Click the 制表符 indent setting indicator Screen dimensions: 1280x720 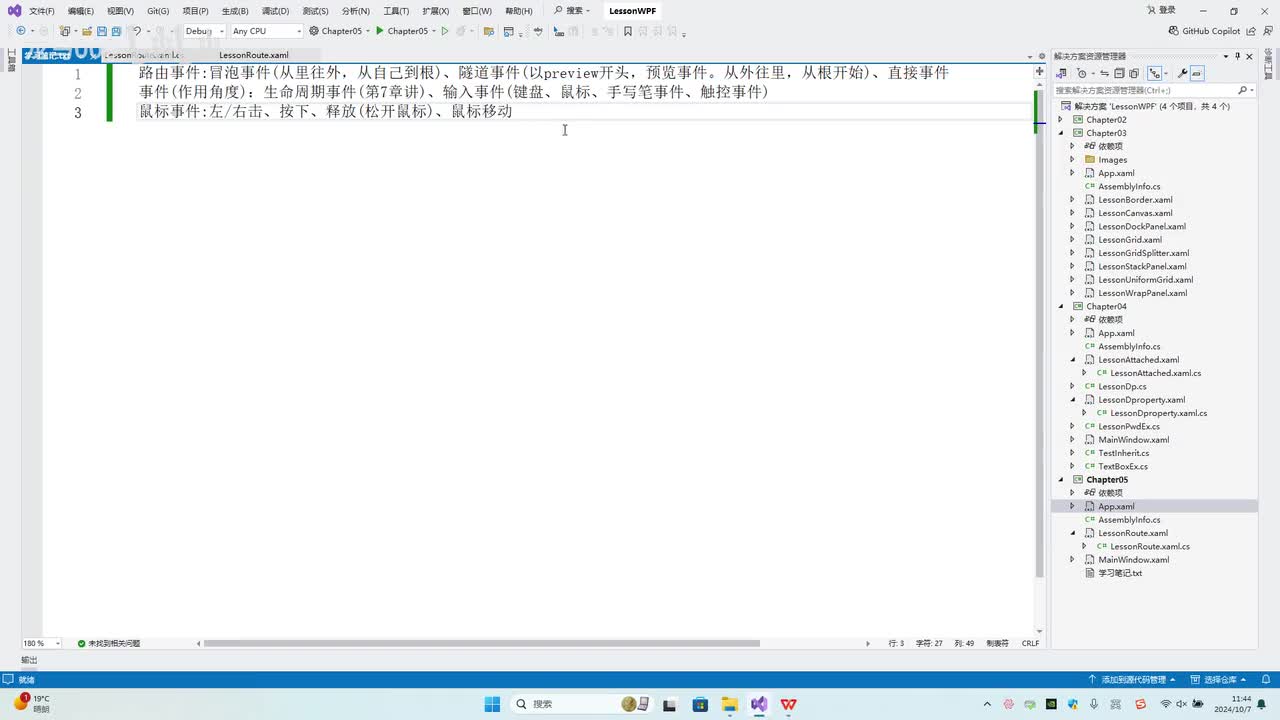coord(997,643)
